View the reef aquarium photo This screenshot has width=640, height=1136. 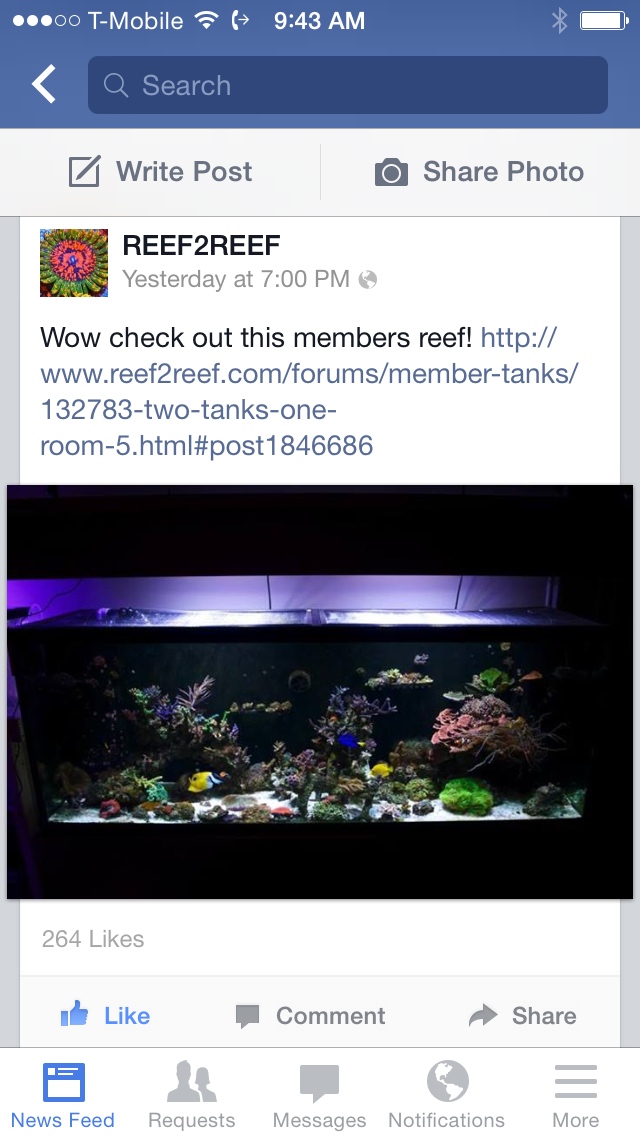320,692
